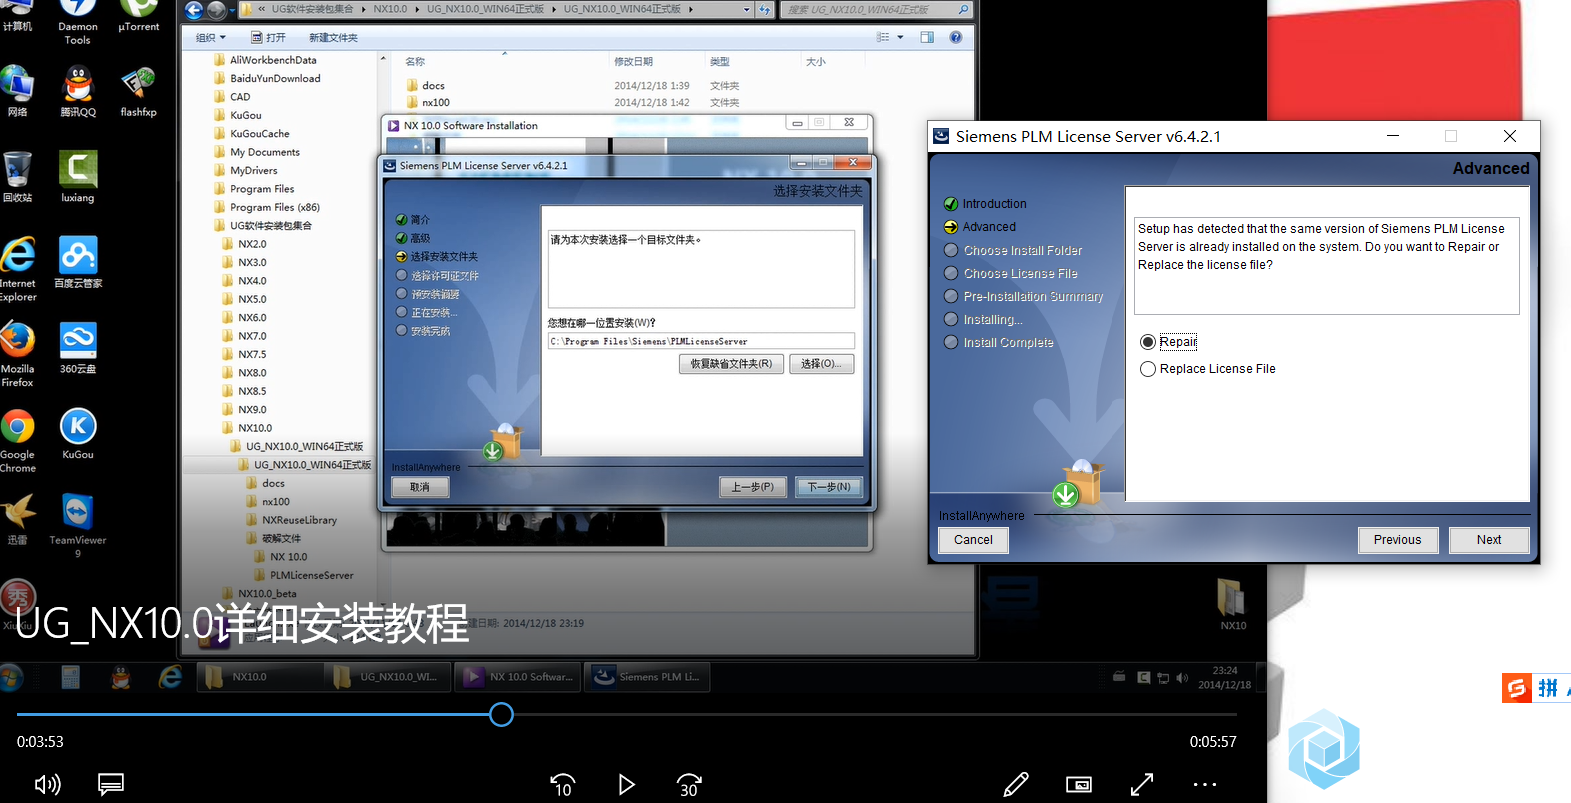Click 新建文件夹 in the Explorer toolbar

point(333,38)
